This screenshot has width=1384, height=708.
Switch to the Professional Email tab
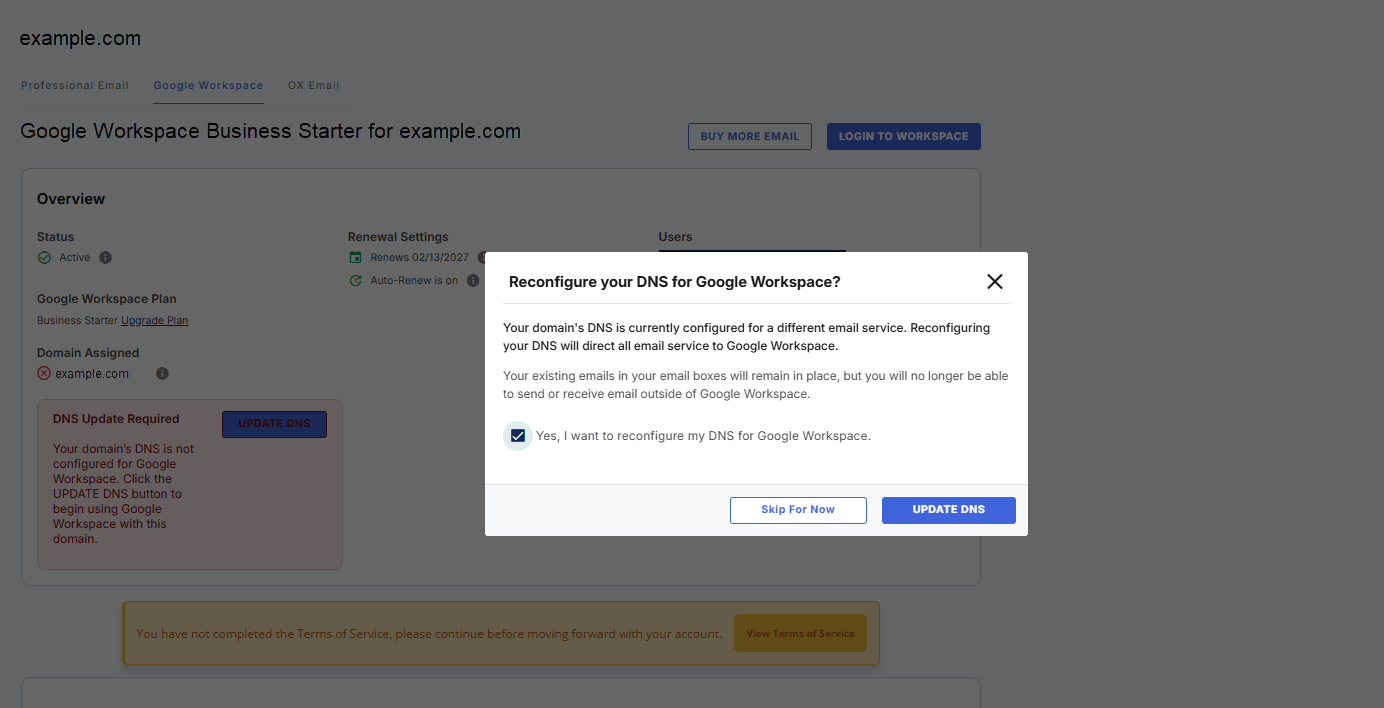click(75, 86)
